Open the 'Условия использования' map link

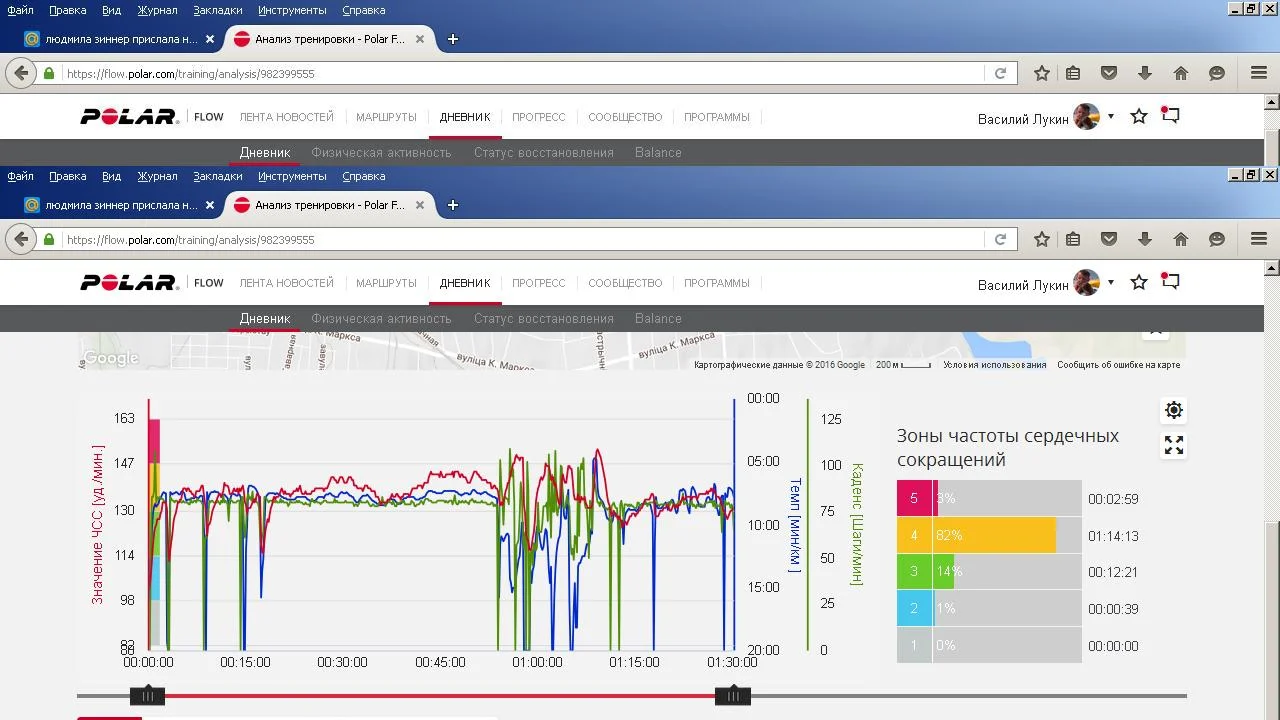(x=994, y=365)
